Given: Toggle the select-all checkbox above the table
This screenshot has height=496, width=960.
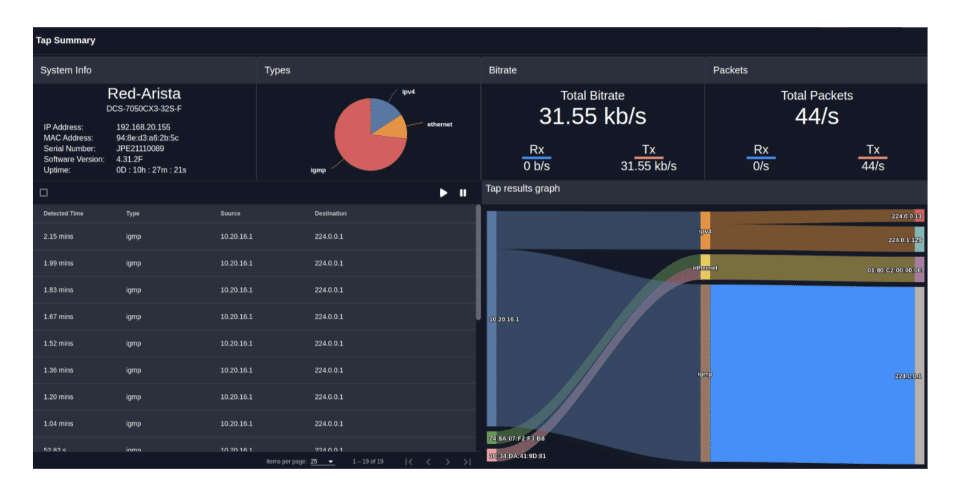Looking at the screenshot, I should [x=43, y=193].
